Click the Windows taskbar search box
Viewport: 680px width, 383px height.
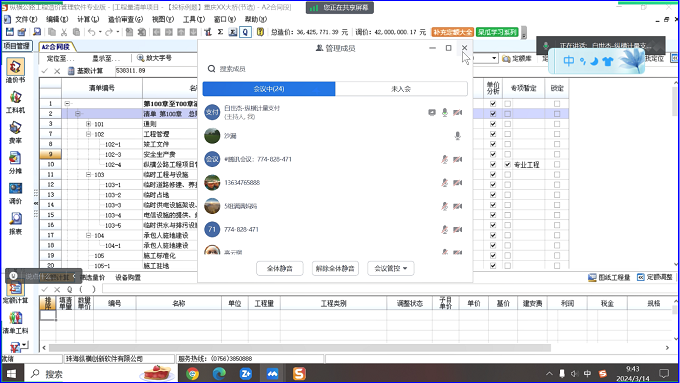pos(102,374)
